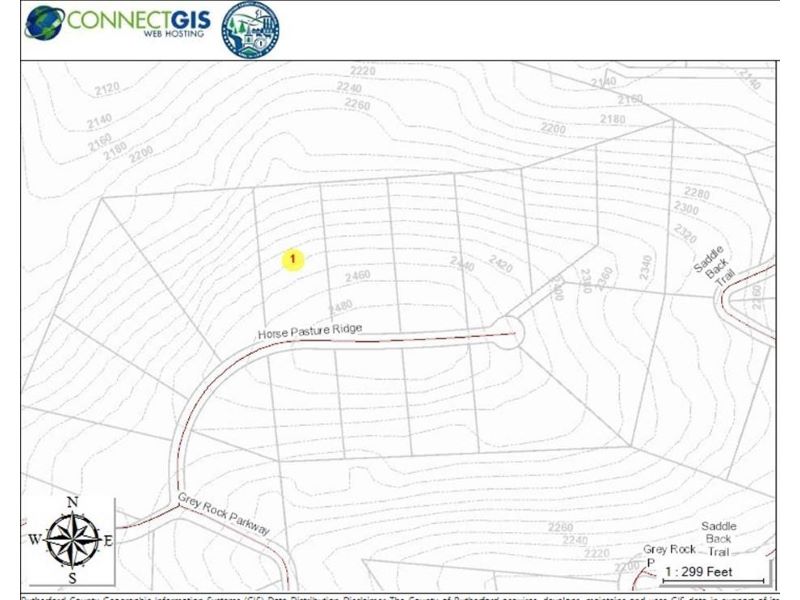Click the cul-de-sac circle ending Horse Pasture Ridge
The image size is (800, 600).
click(x=507, y=333)
